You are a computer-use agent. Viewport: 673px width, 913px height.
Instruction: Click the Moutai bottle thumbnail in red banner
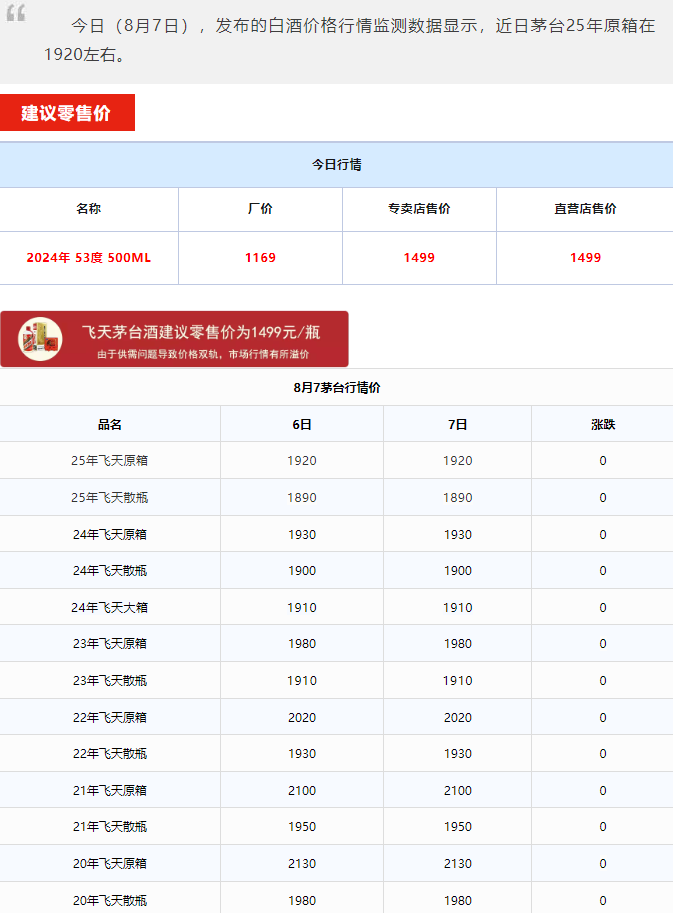click(x=41, y=339)
